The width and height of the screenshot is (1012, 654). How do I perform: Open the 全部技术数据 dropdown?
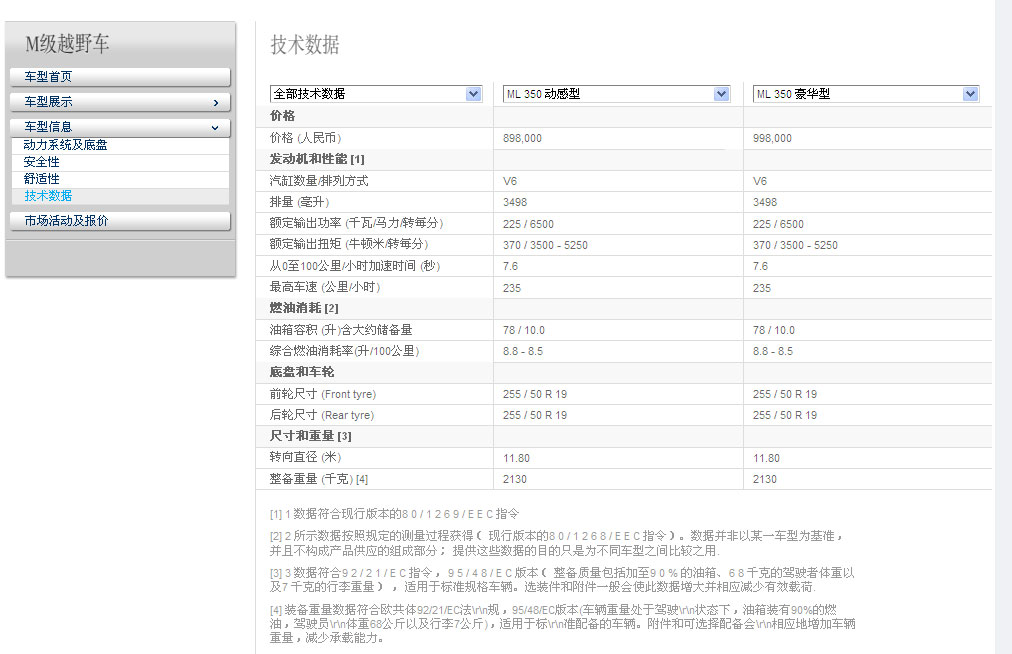[x=376, y=94]
